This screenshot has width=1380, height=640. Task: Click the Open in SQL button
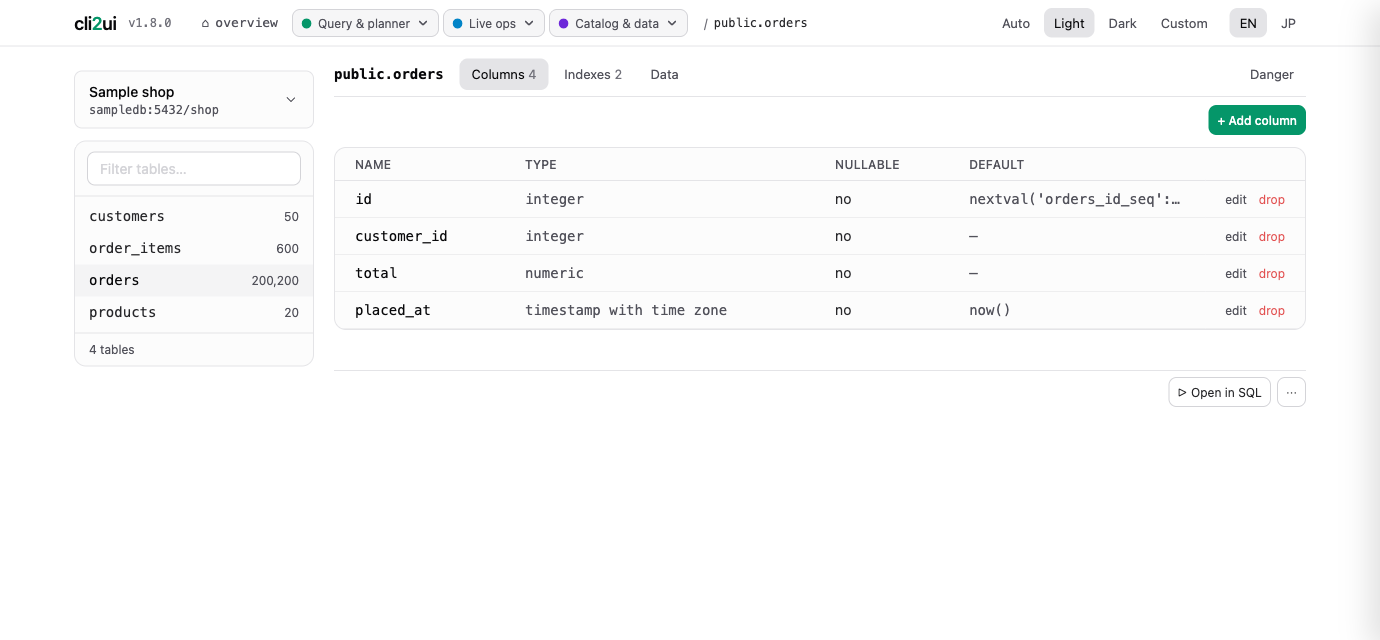[x=1219, y=392]
